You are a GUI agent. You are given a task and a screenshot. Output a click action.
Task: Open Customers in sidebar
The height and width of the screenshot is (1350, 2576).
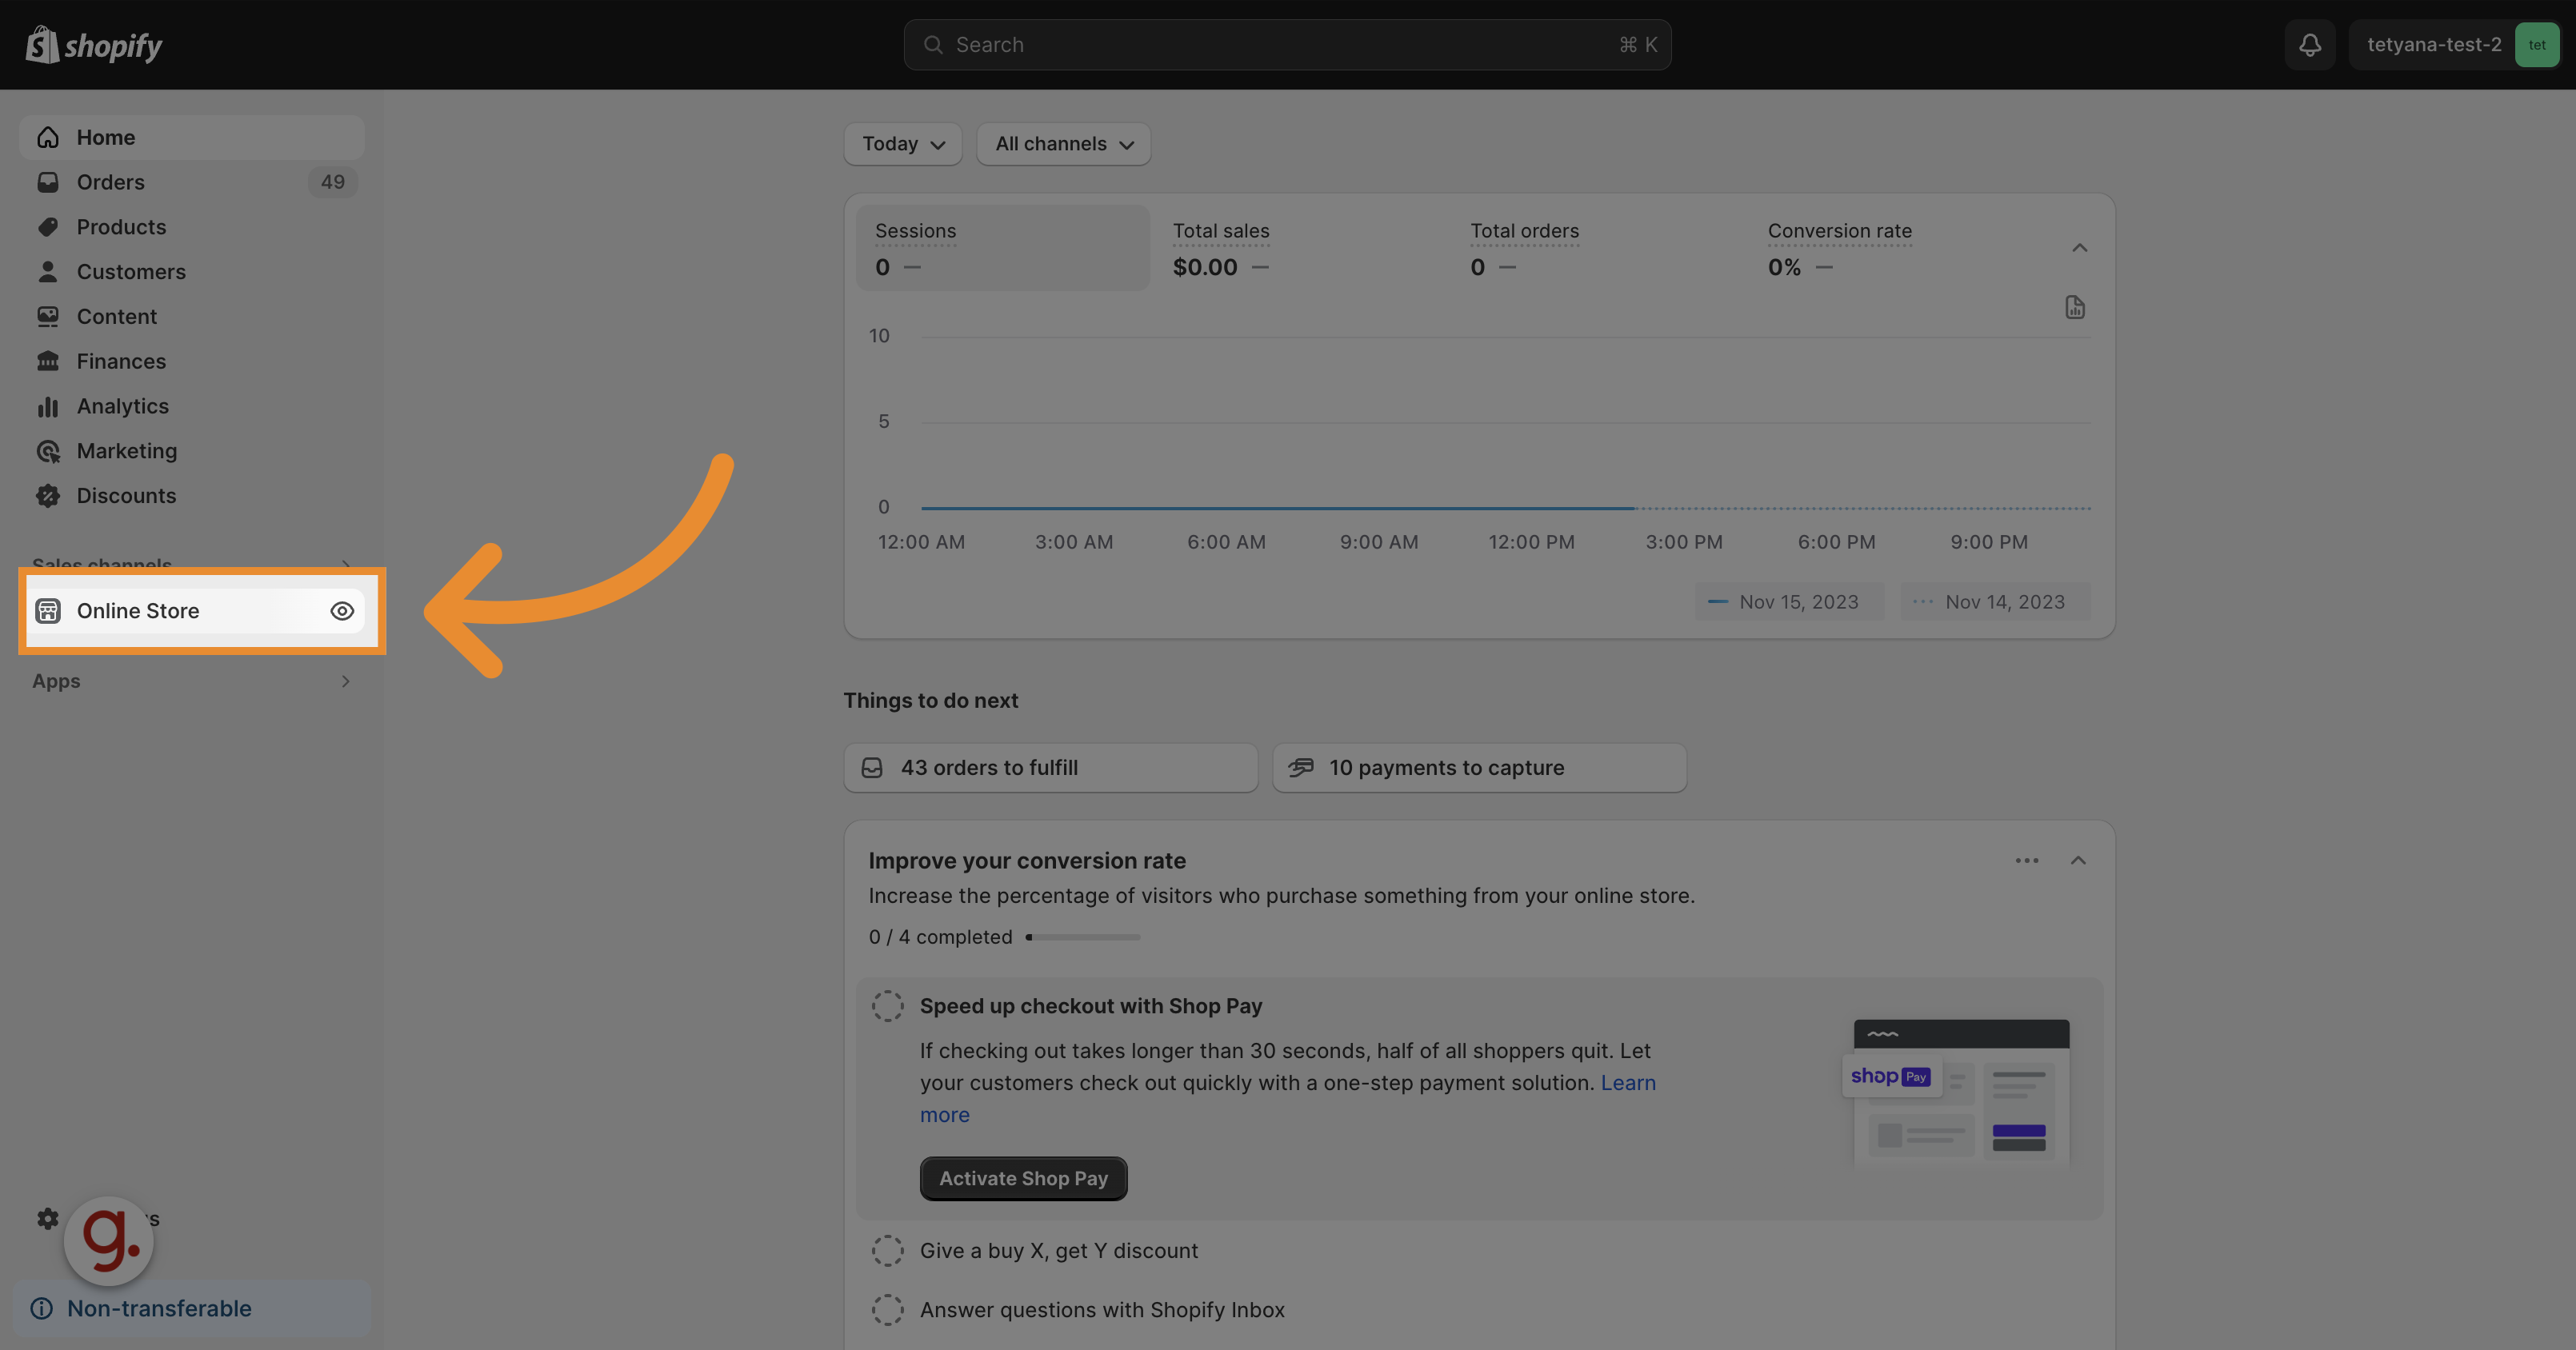tap(192, 272)
